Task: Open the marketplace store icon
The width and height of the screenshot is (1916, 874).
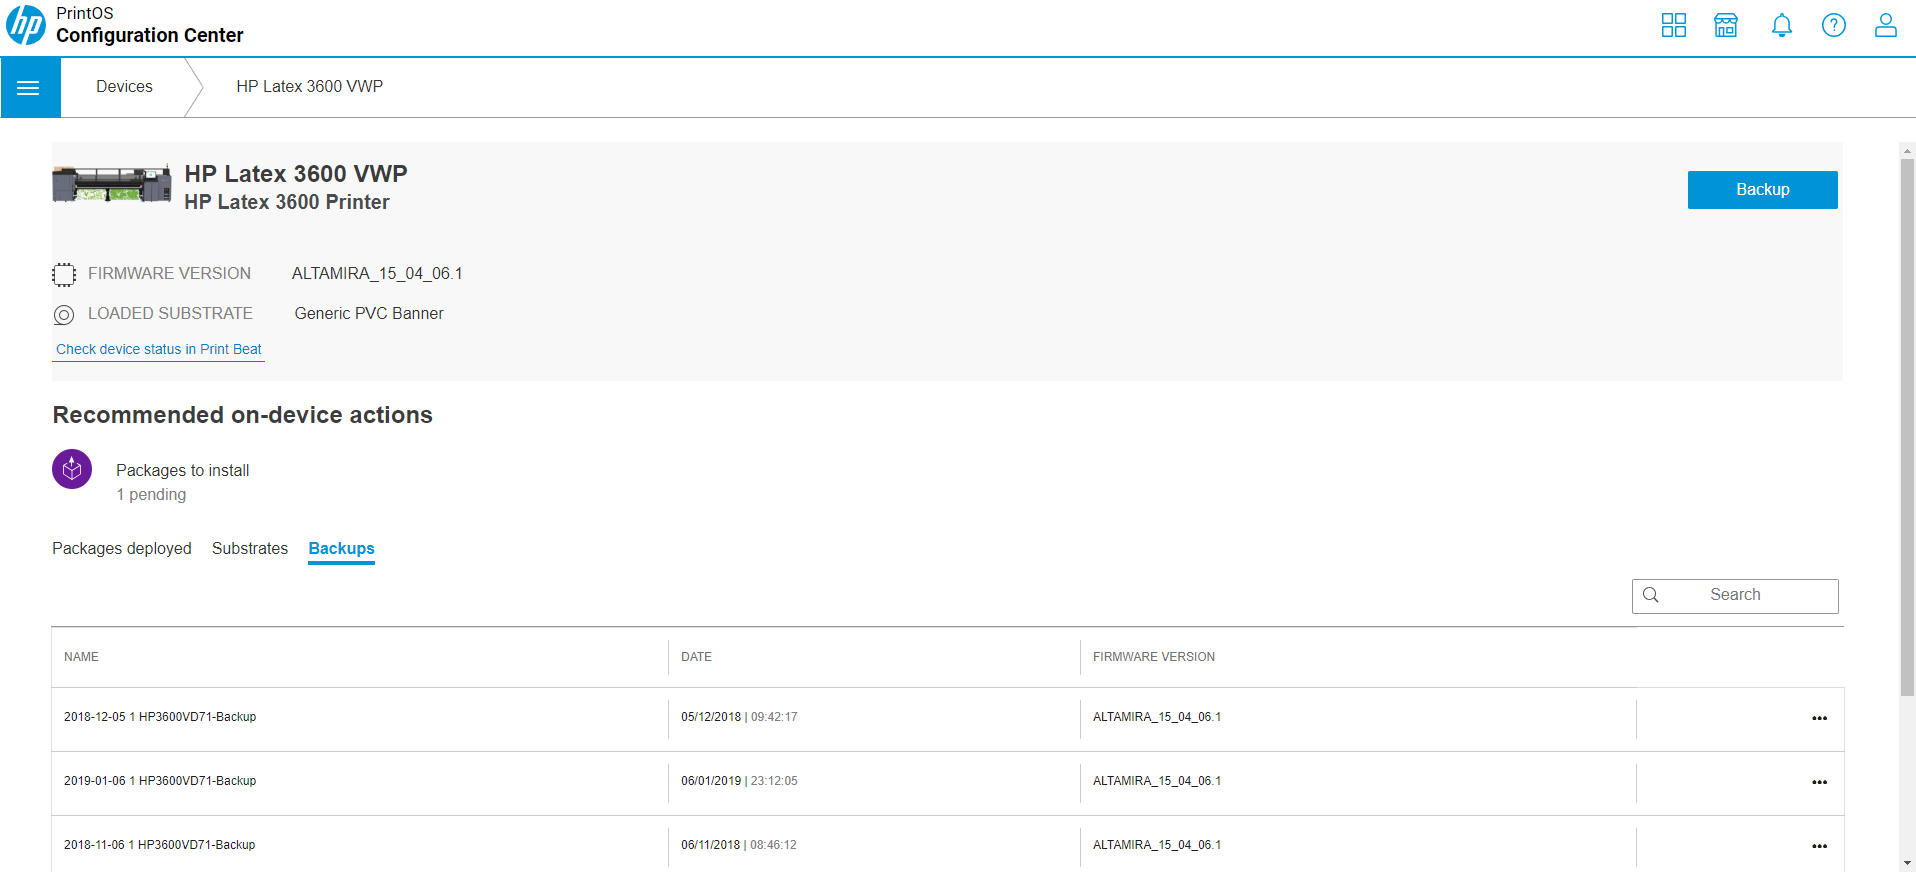Action: (x=1726, y=25)
